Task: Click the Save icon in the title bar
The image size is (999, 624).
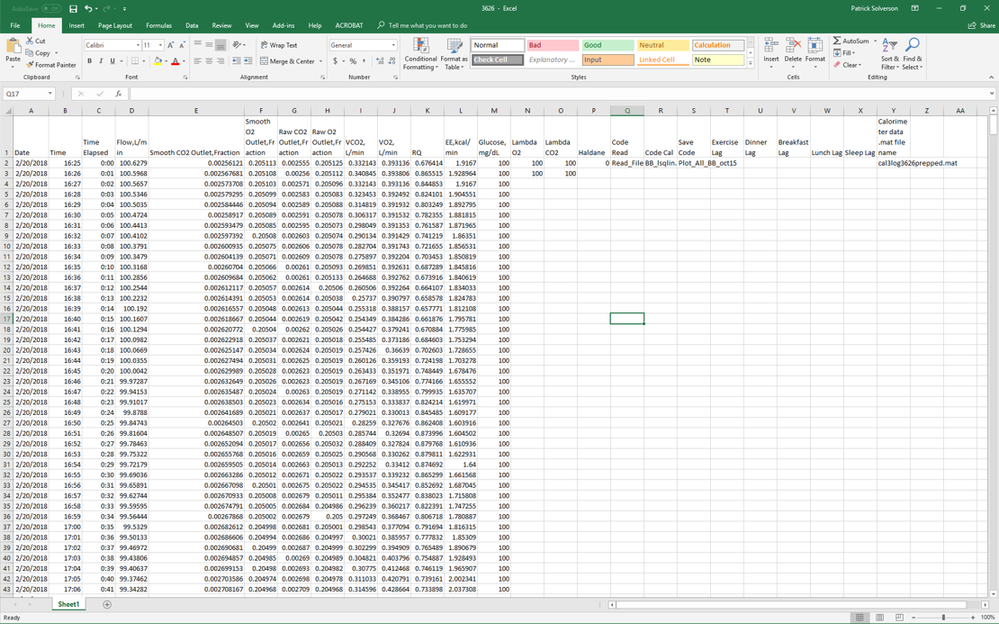Action: [73, 8]
